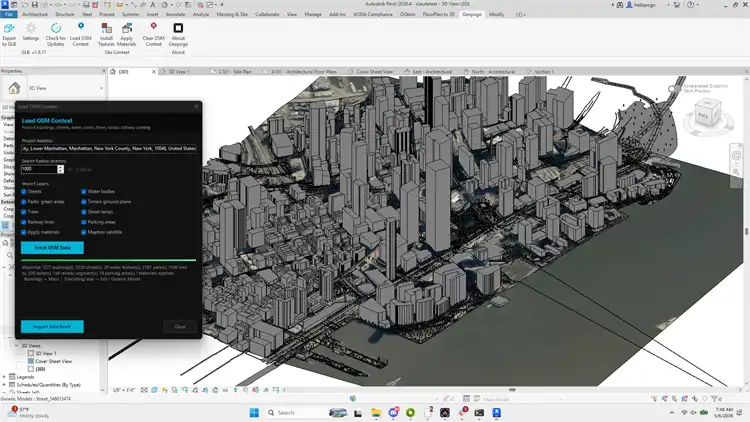Click the Search Radius stepper arrows
Viewport: 750px width, 422px height.
pyautogui.click(x=60, y=169)
